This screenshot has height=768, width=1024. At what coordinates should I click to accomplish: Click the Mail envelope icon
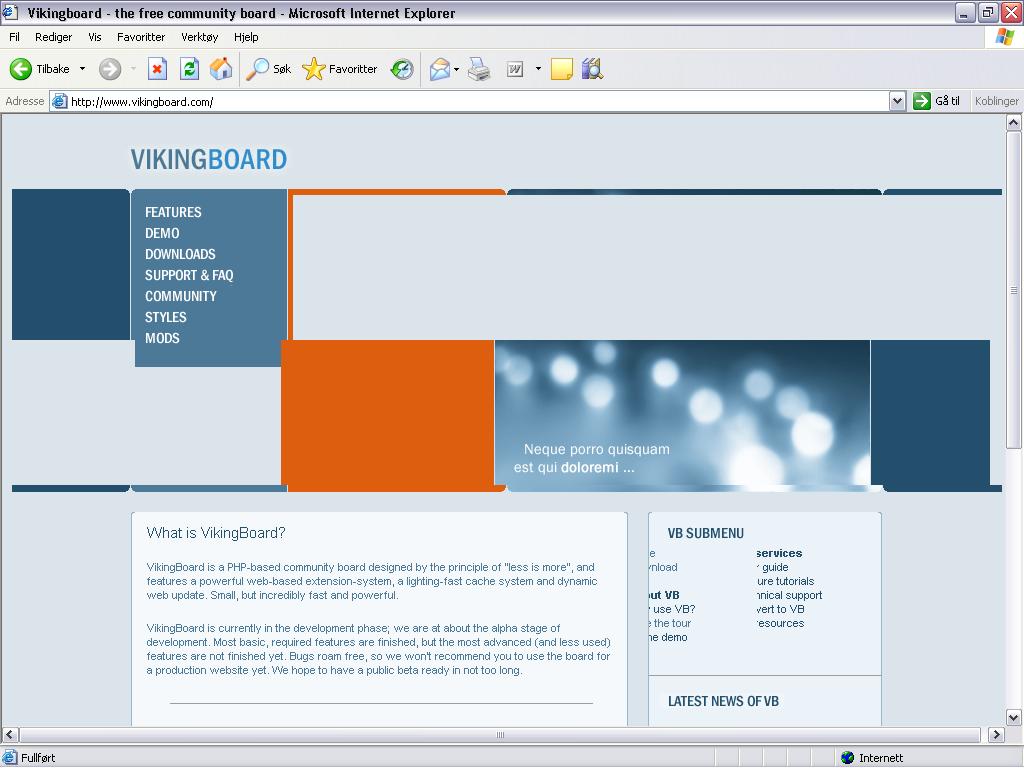point(440,69)
